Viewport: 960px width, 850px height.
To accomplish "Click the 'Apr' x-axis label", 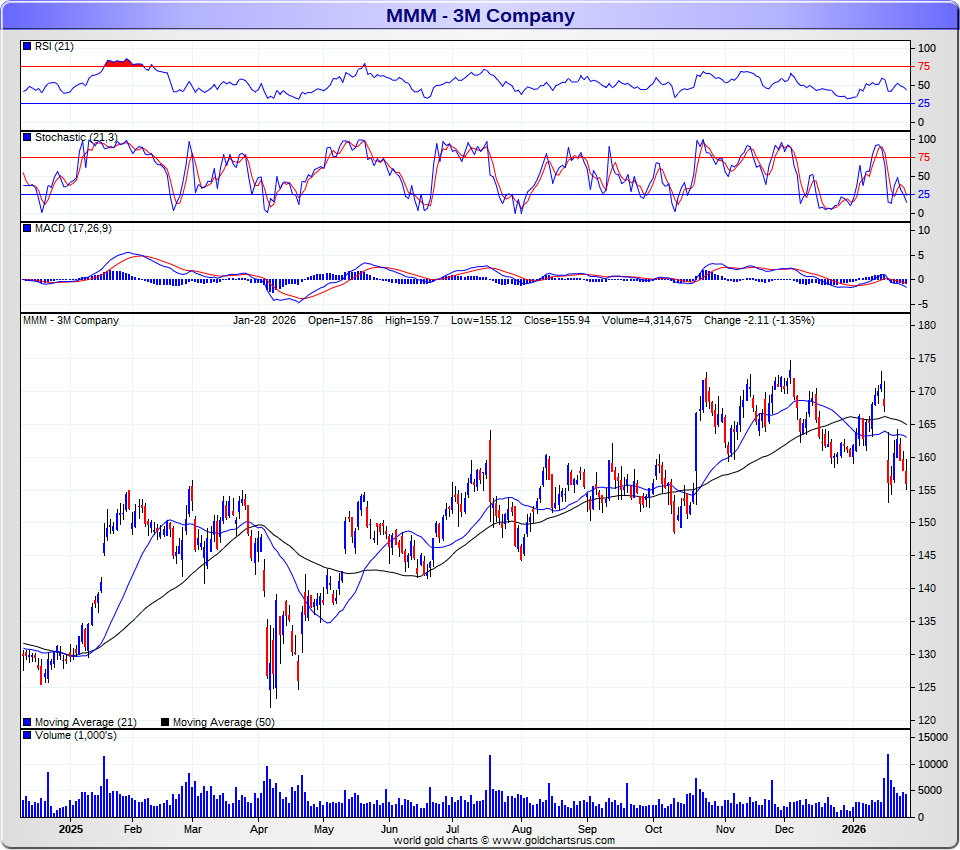I will tap(259, 829).
